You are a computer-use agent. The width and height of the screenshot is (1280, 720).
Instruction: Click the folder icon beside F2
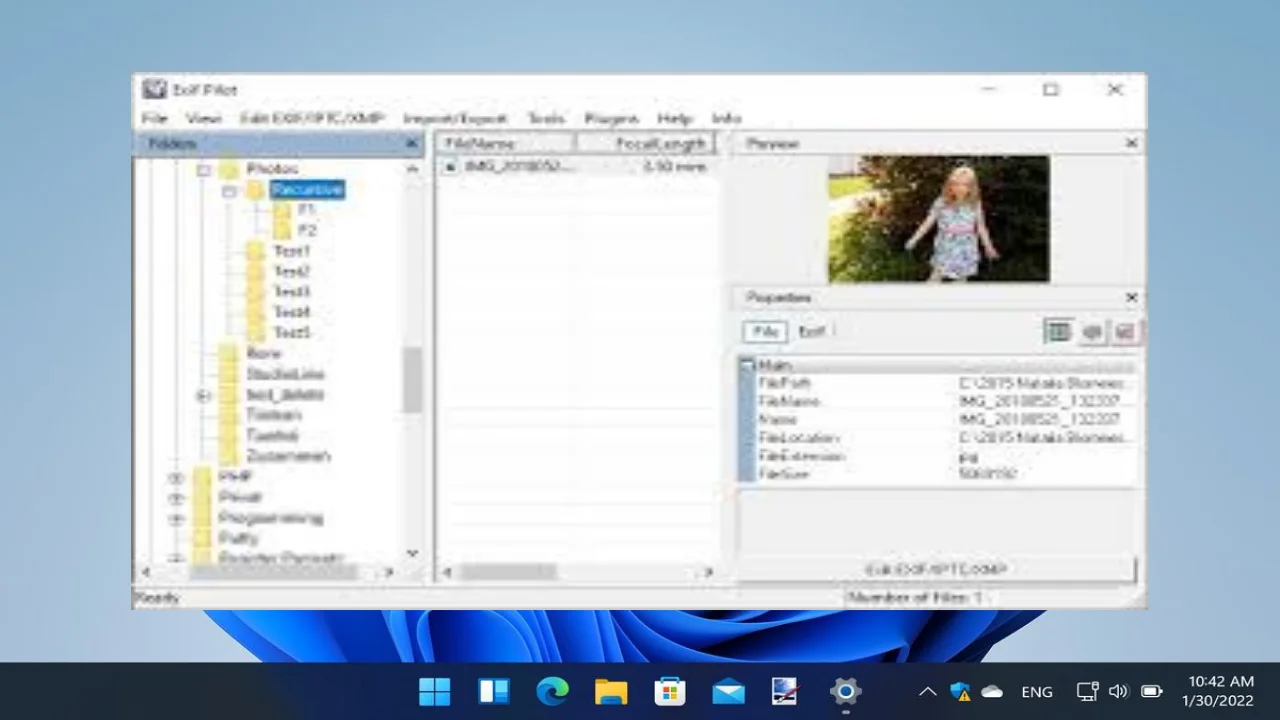tap(282, 230)
